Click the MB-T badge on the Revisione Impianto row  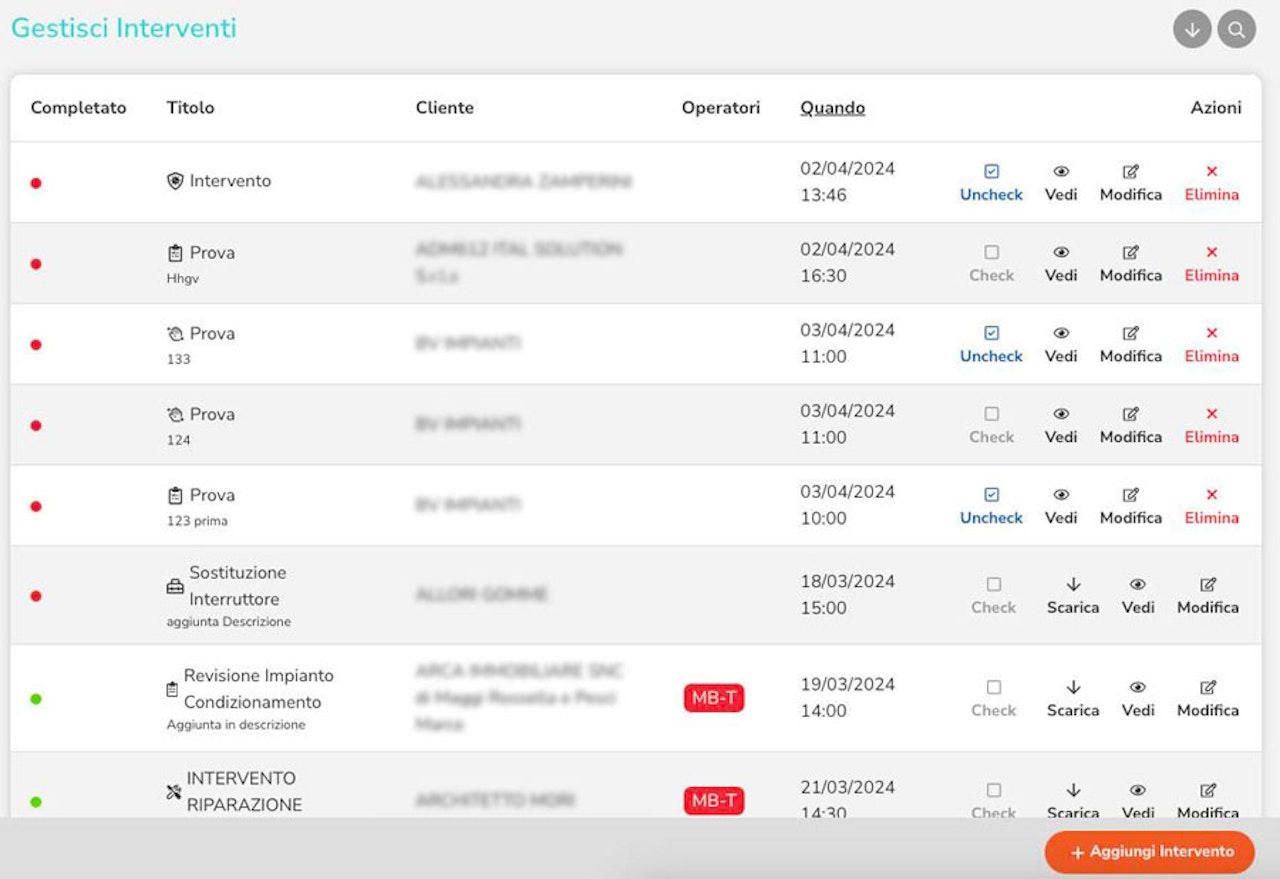click(x=714, y=698)
